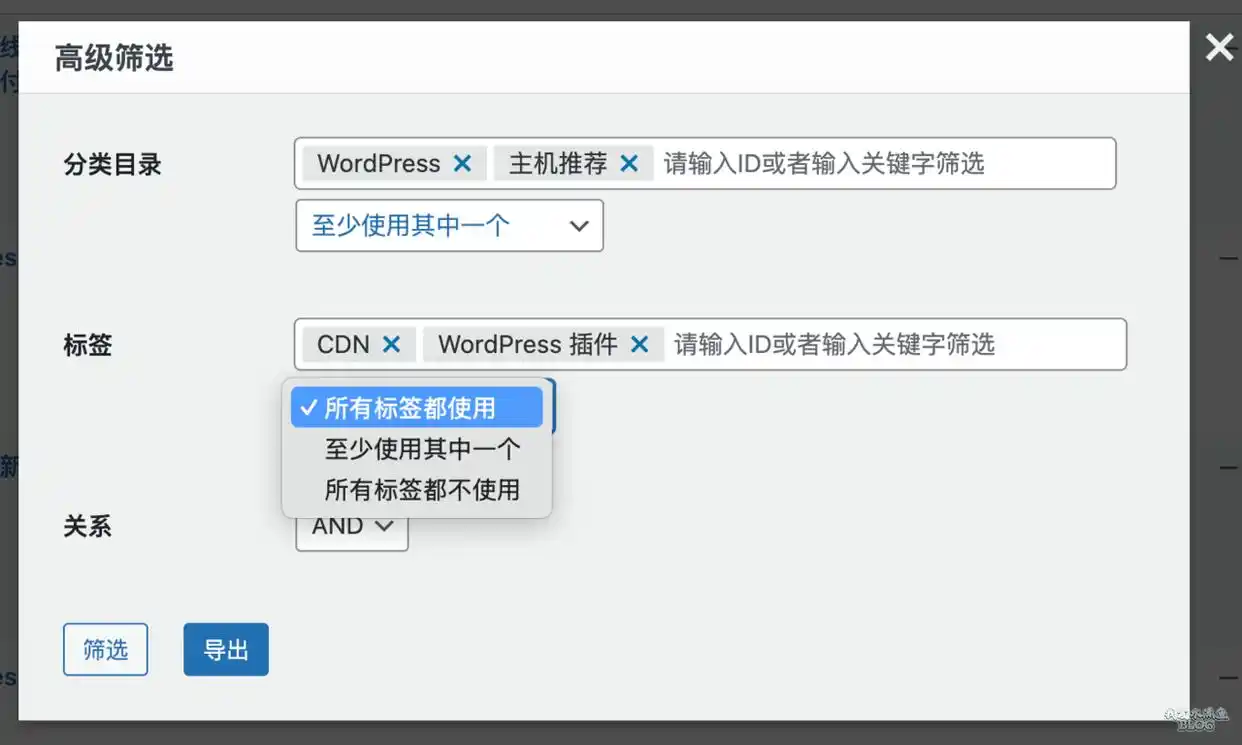Open the 至少使用其中一个 category dropdown
1242x745 pixels.
[x=448, y=226]
